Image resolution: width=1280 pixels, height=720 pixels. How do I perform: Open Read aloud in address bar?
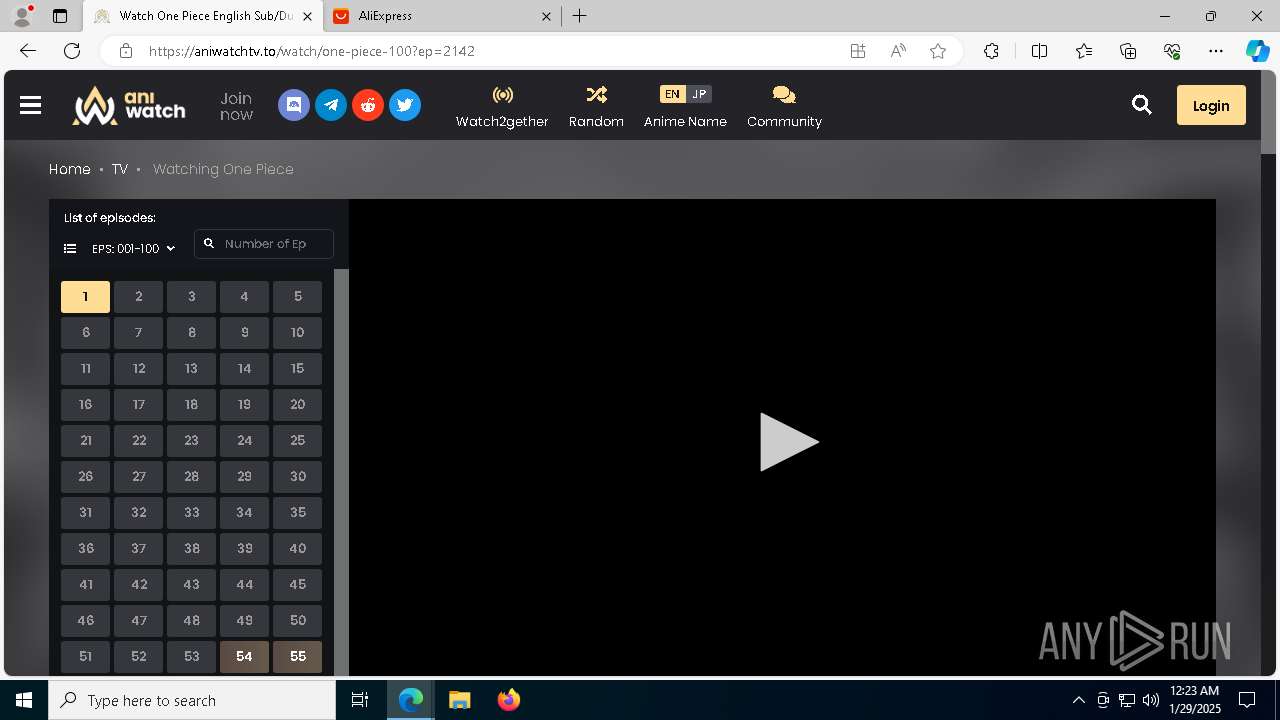[x=898, y=51]
